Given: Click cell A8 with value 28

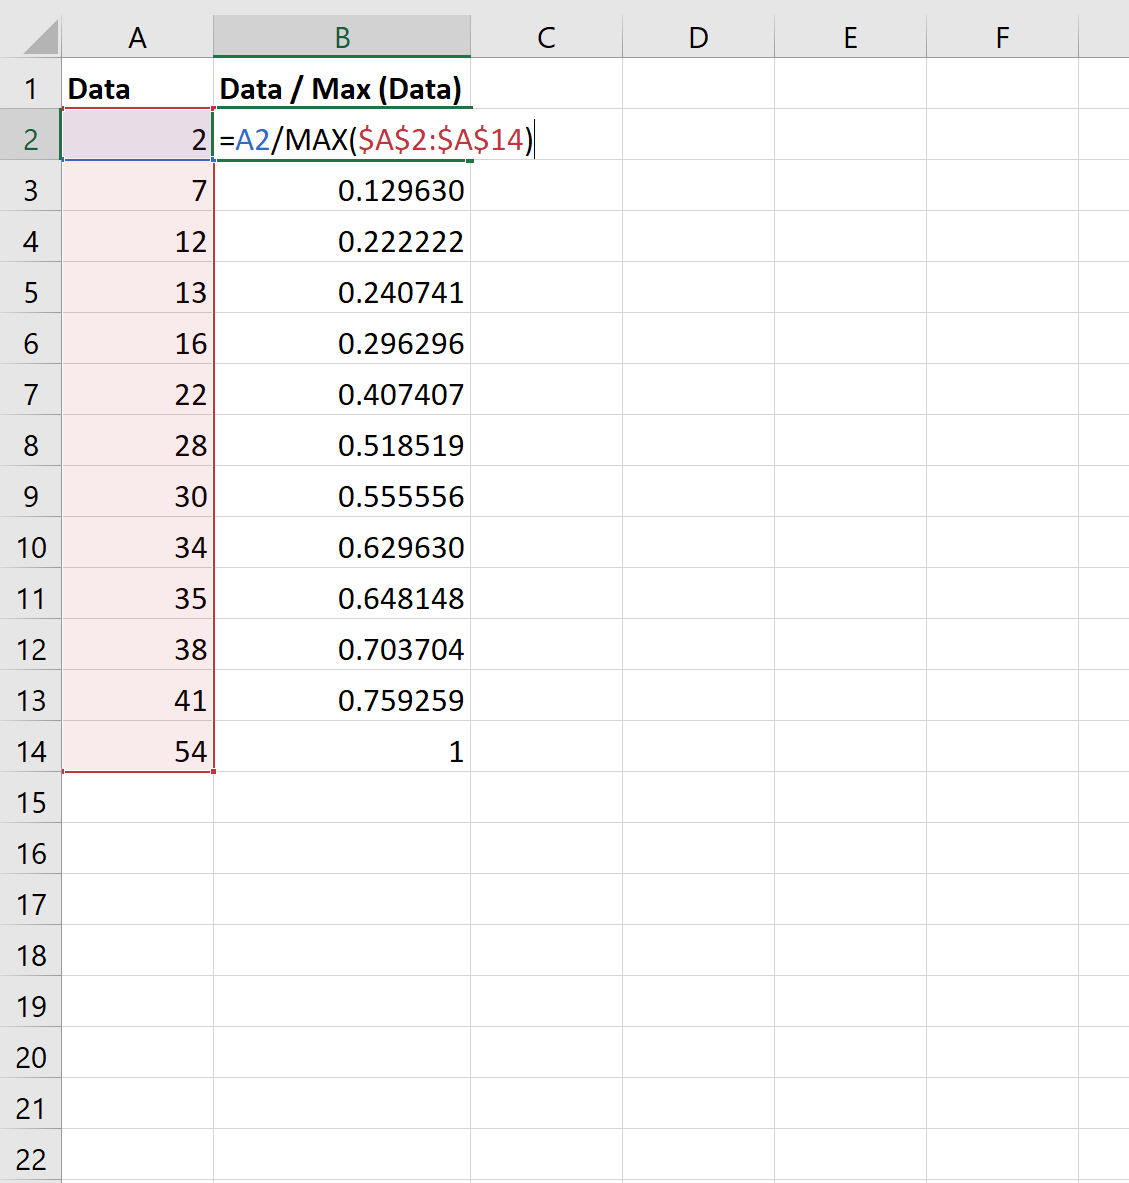Looking at the screenshot, I should coord(137,446).
